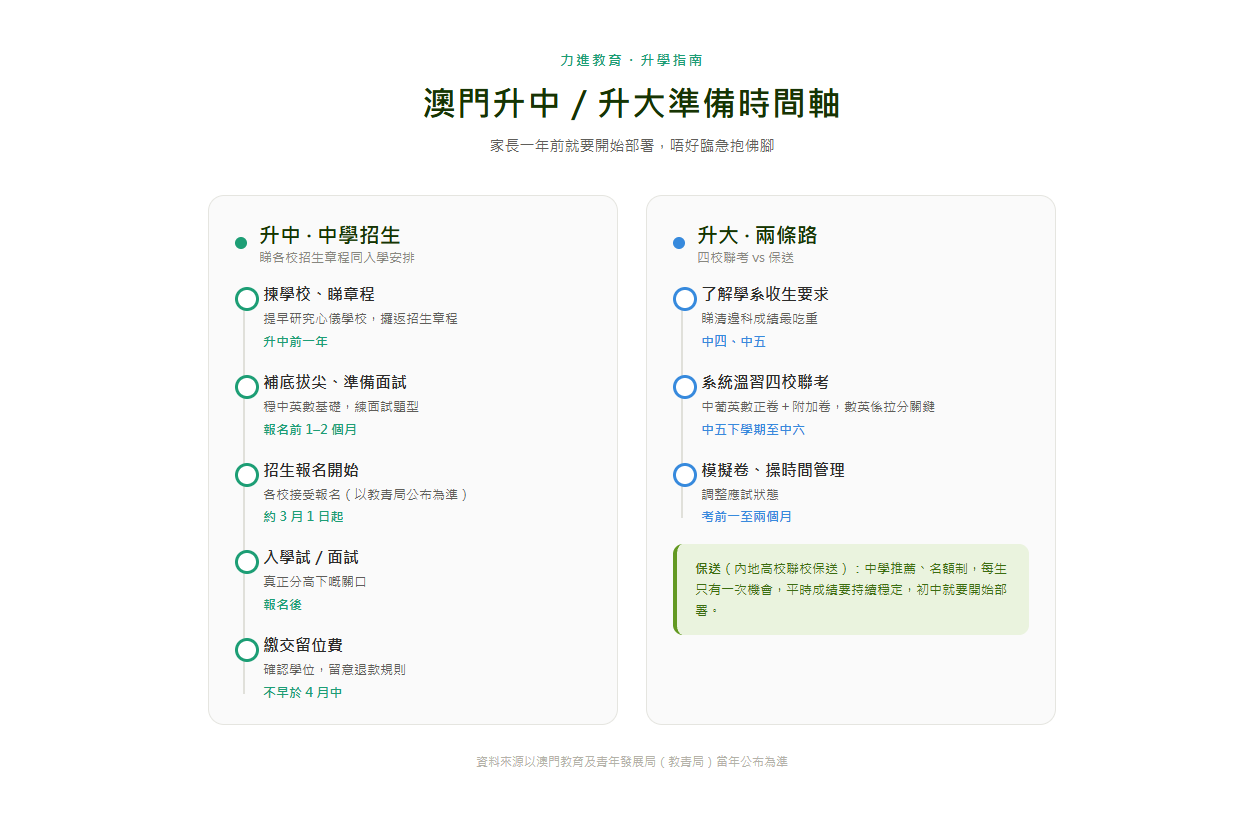Image resolution: width=1249 pixels, height=817 pixels.
Task: Click description 真正分高下嘅關口
Action: pyautogui.click(x=315, y=582)
